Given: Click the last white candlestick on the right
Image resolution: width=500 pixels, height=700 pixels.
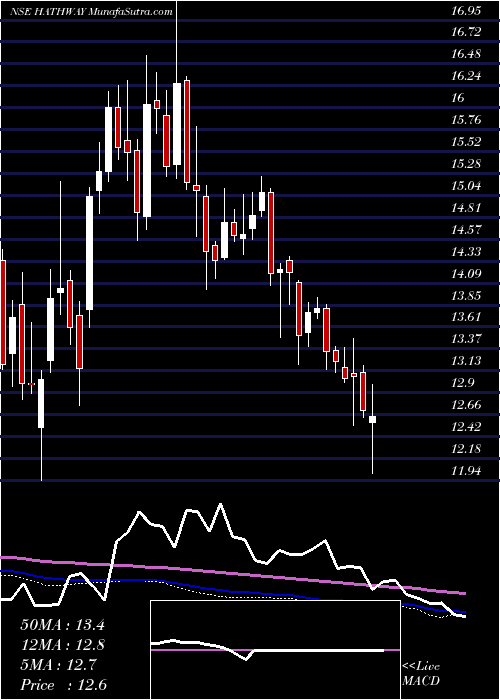Looking at the screenshot, I should 372,419.
